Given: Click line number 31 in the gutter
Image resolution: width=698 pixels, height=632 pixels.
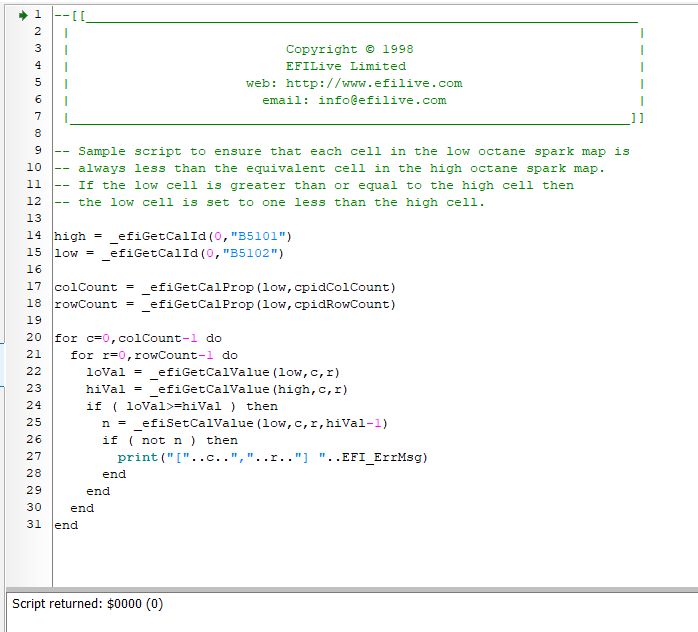Looking at the screenshot, I should coord(34,524).
